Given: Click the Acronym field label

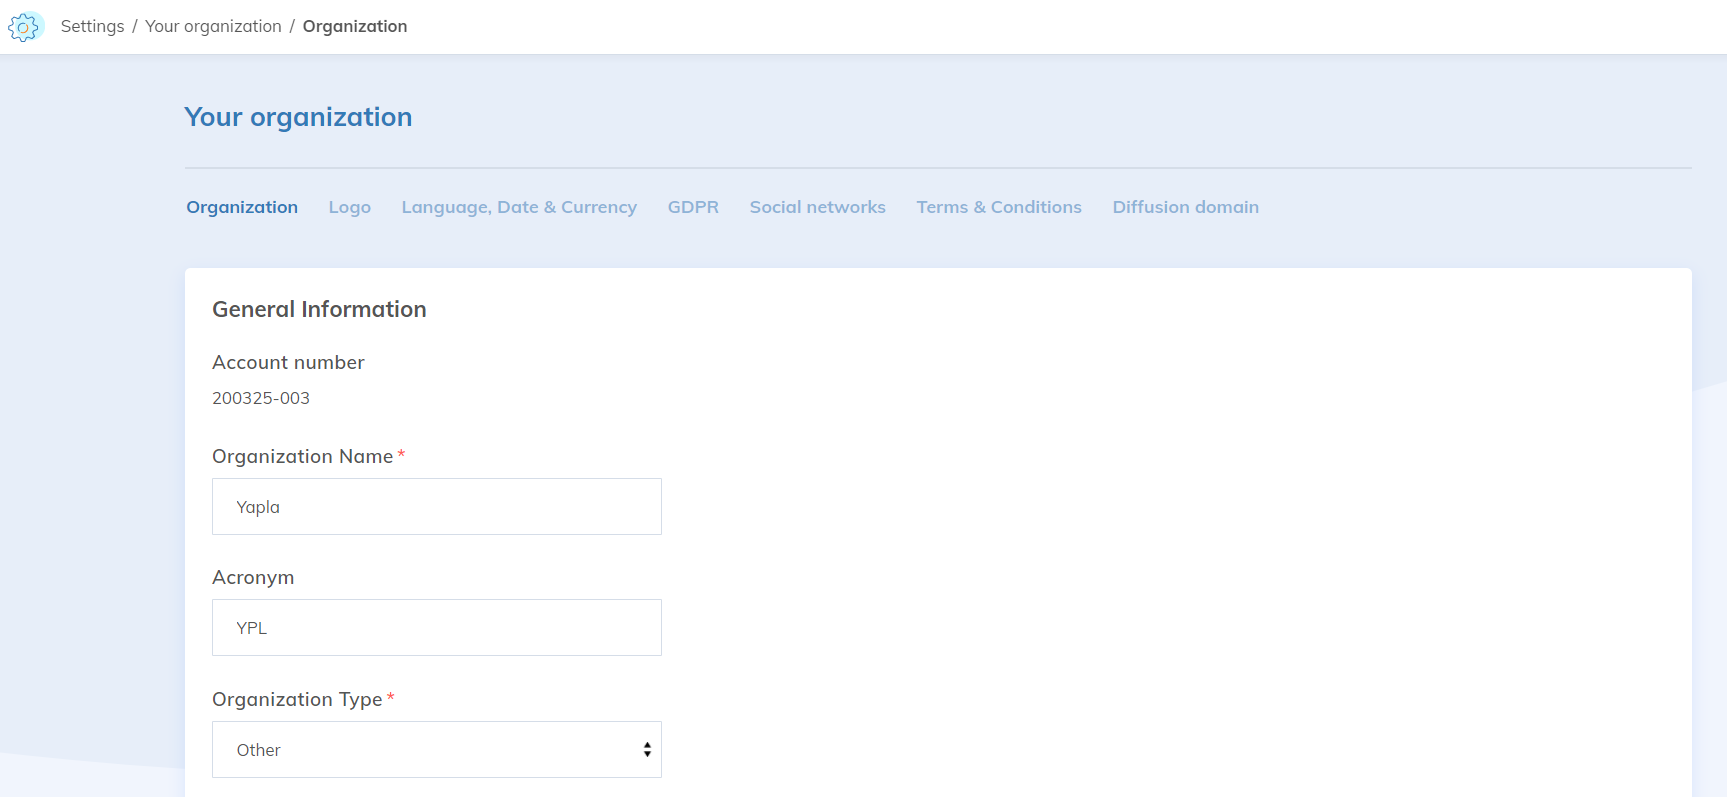Looking at the screenshot, I should 253,578.
